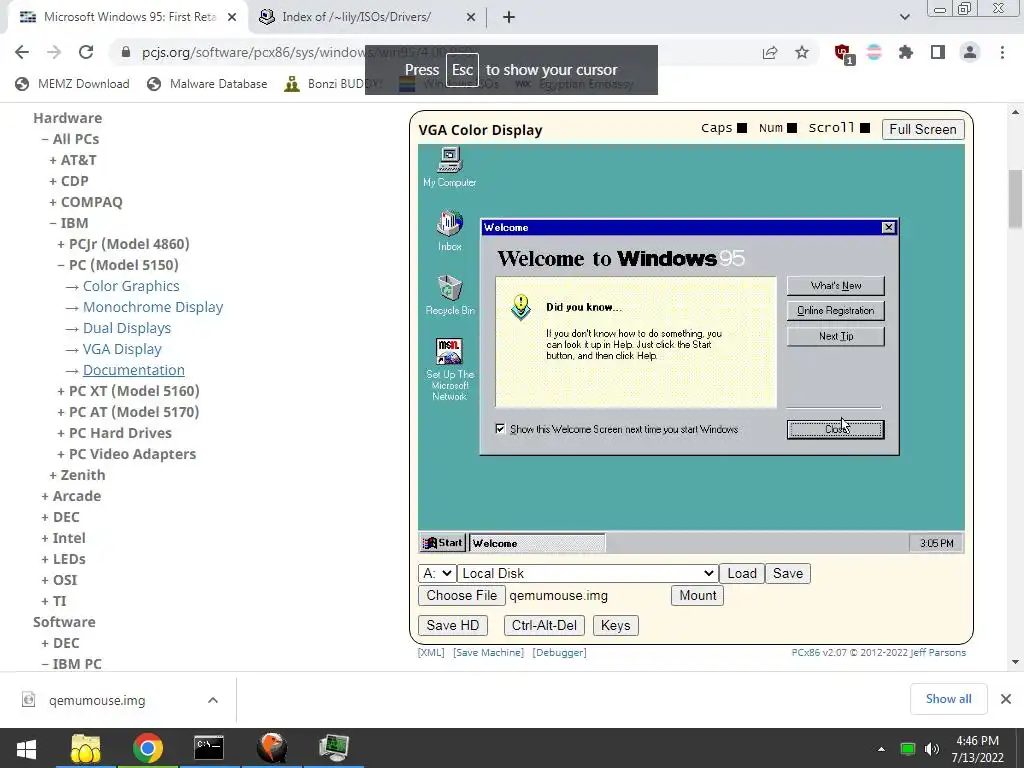Open the Inbox desktop icon
The width and height of the screenshot is (1024, 768).
(x=449, y=231)
